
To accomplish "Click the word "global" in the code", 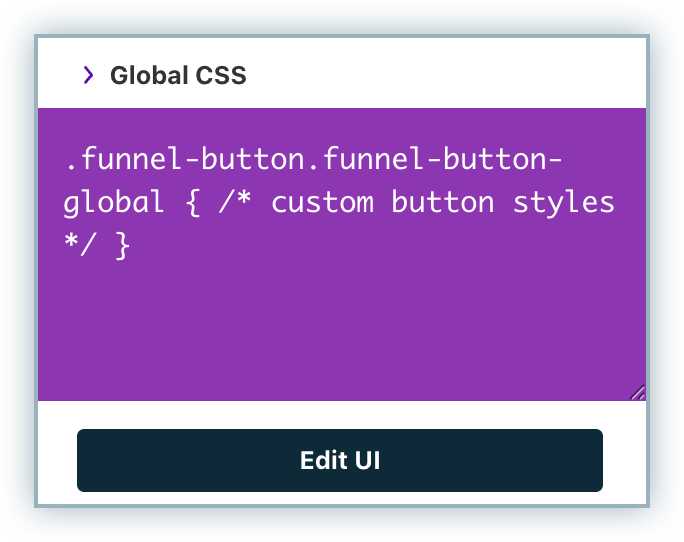I will click(113, 202).
